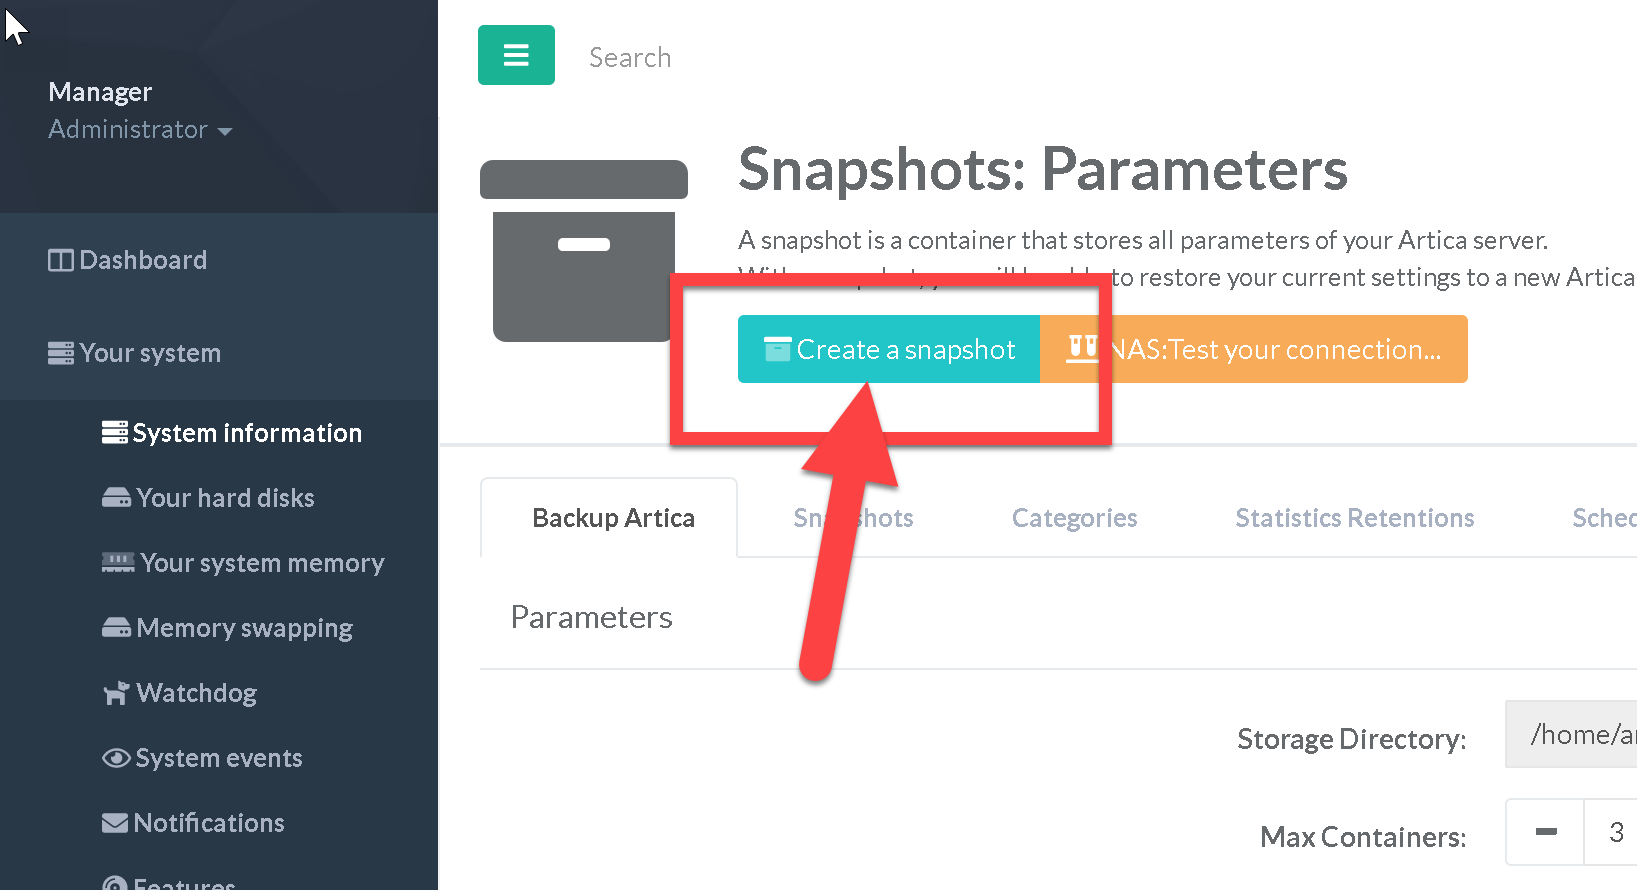Click the Create a snapshot button
Viewport: 1637px width, 890px height.
click(x=889, y=349)
